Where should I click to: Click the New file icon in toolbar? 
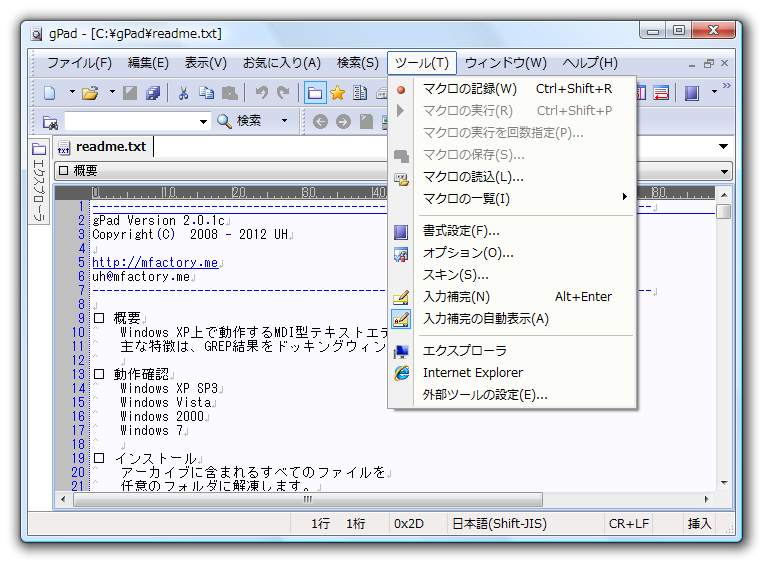(x=50, y=93)
